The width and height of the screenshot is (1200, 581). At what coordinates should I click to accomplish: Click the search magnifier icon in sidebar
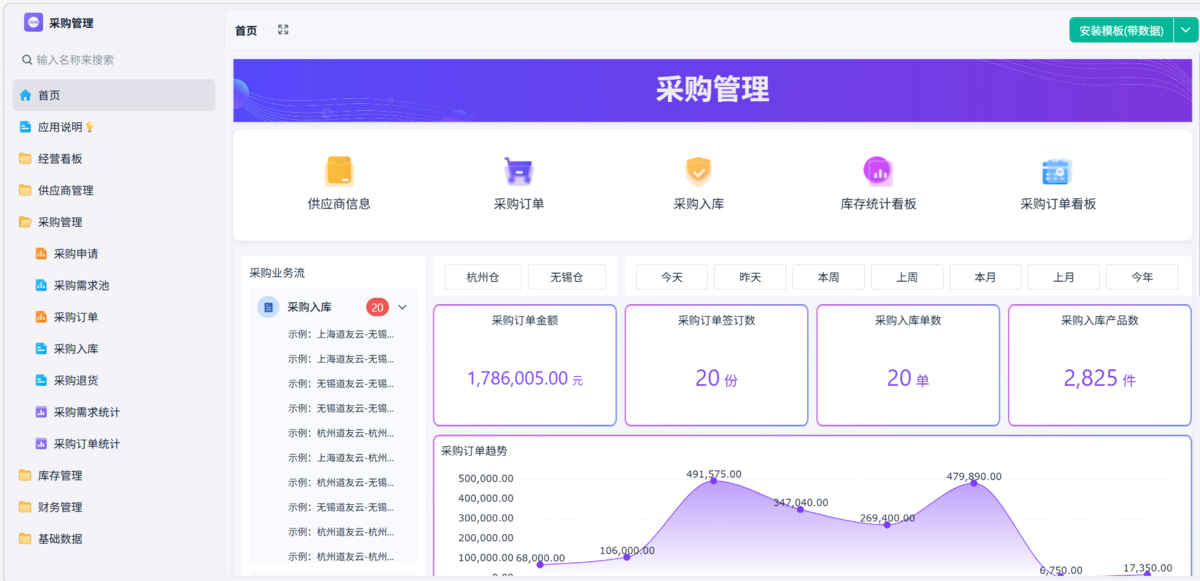click(x=27, y=60)
